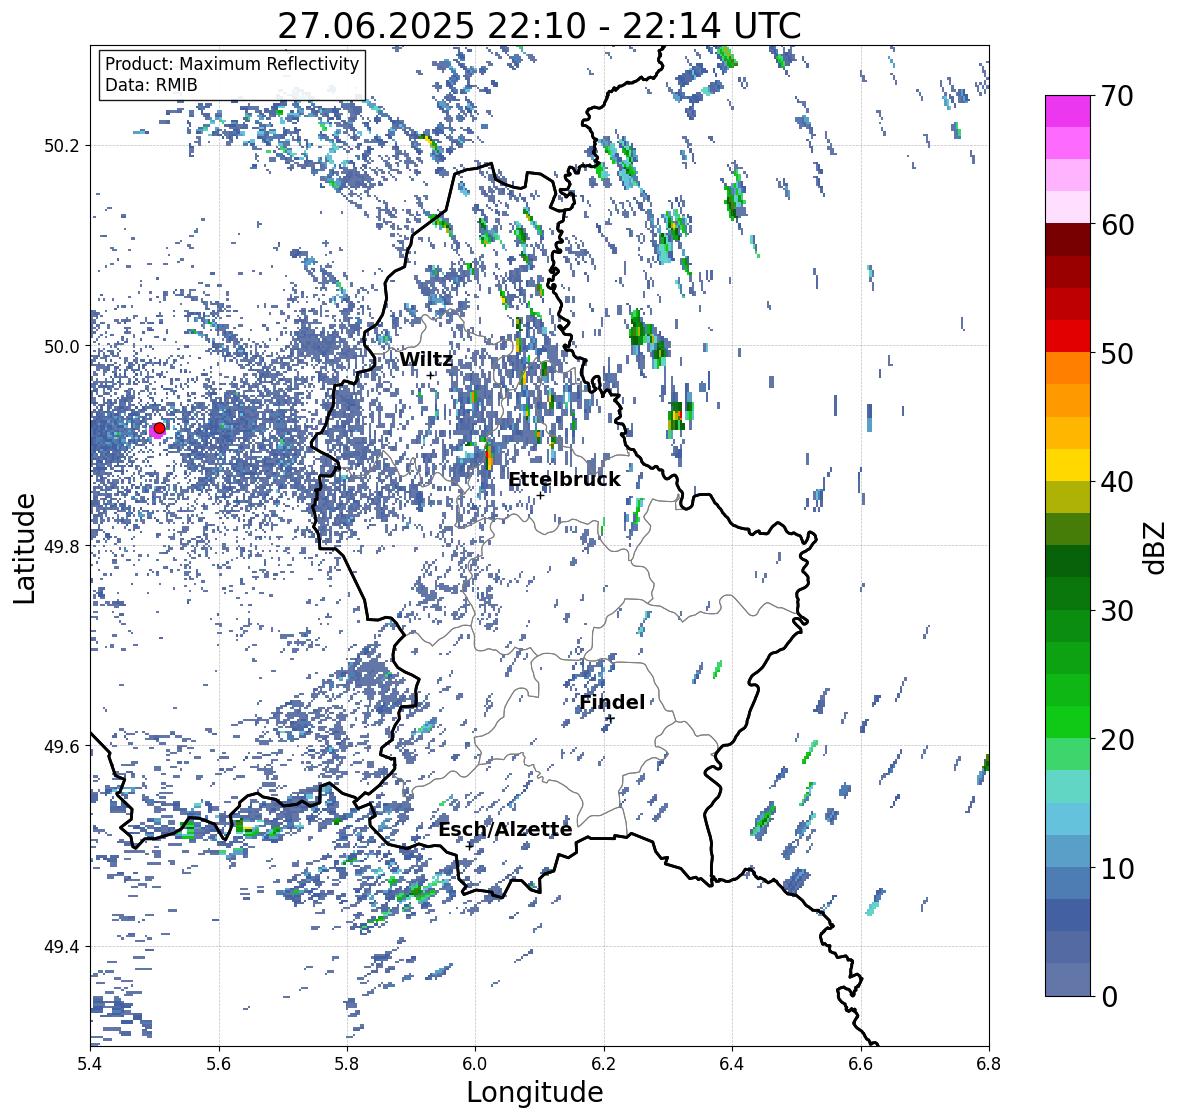Click the 'Product: Maximum Reflectivity' text
1179x1117 pixels.
click(x=232, y=64)
